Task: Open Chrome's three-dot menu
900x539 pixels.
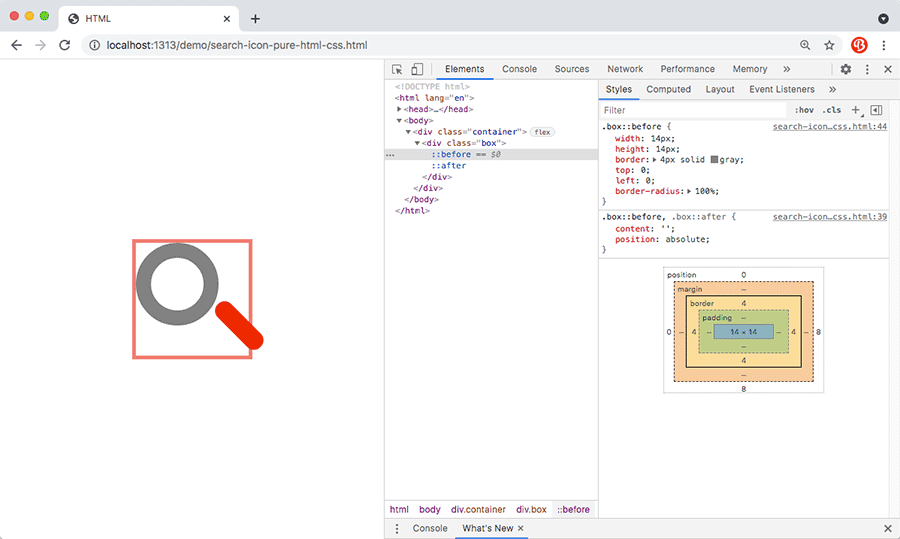Action: tap(883, 45)
